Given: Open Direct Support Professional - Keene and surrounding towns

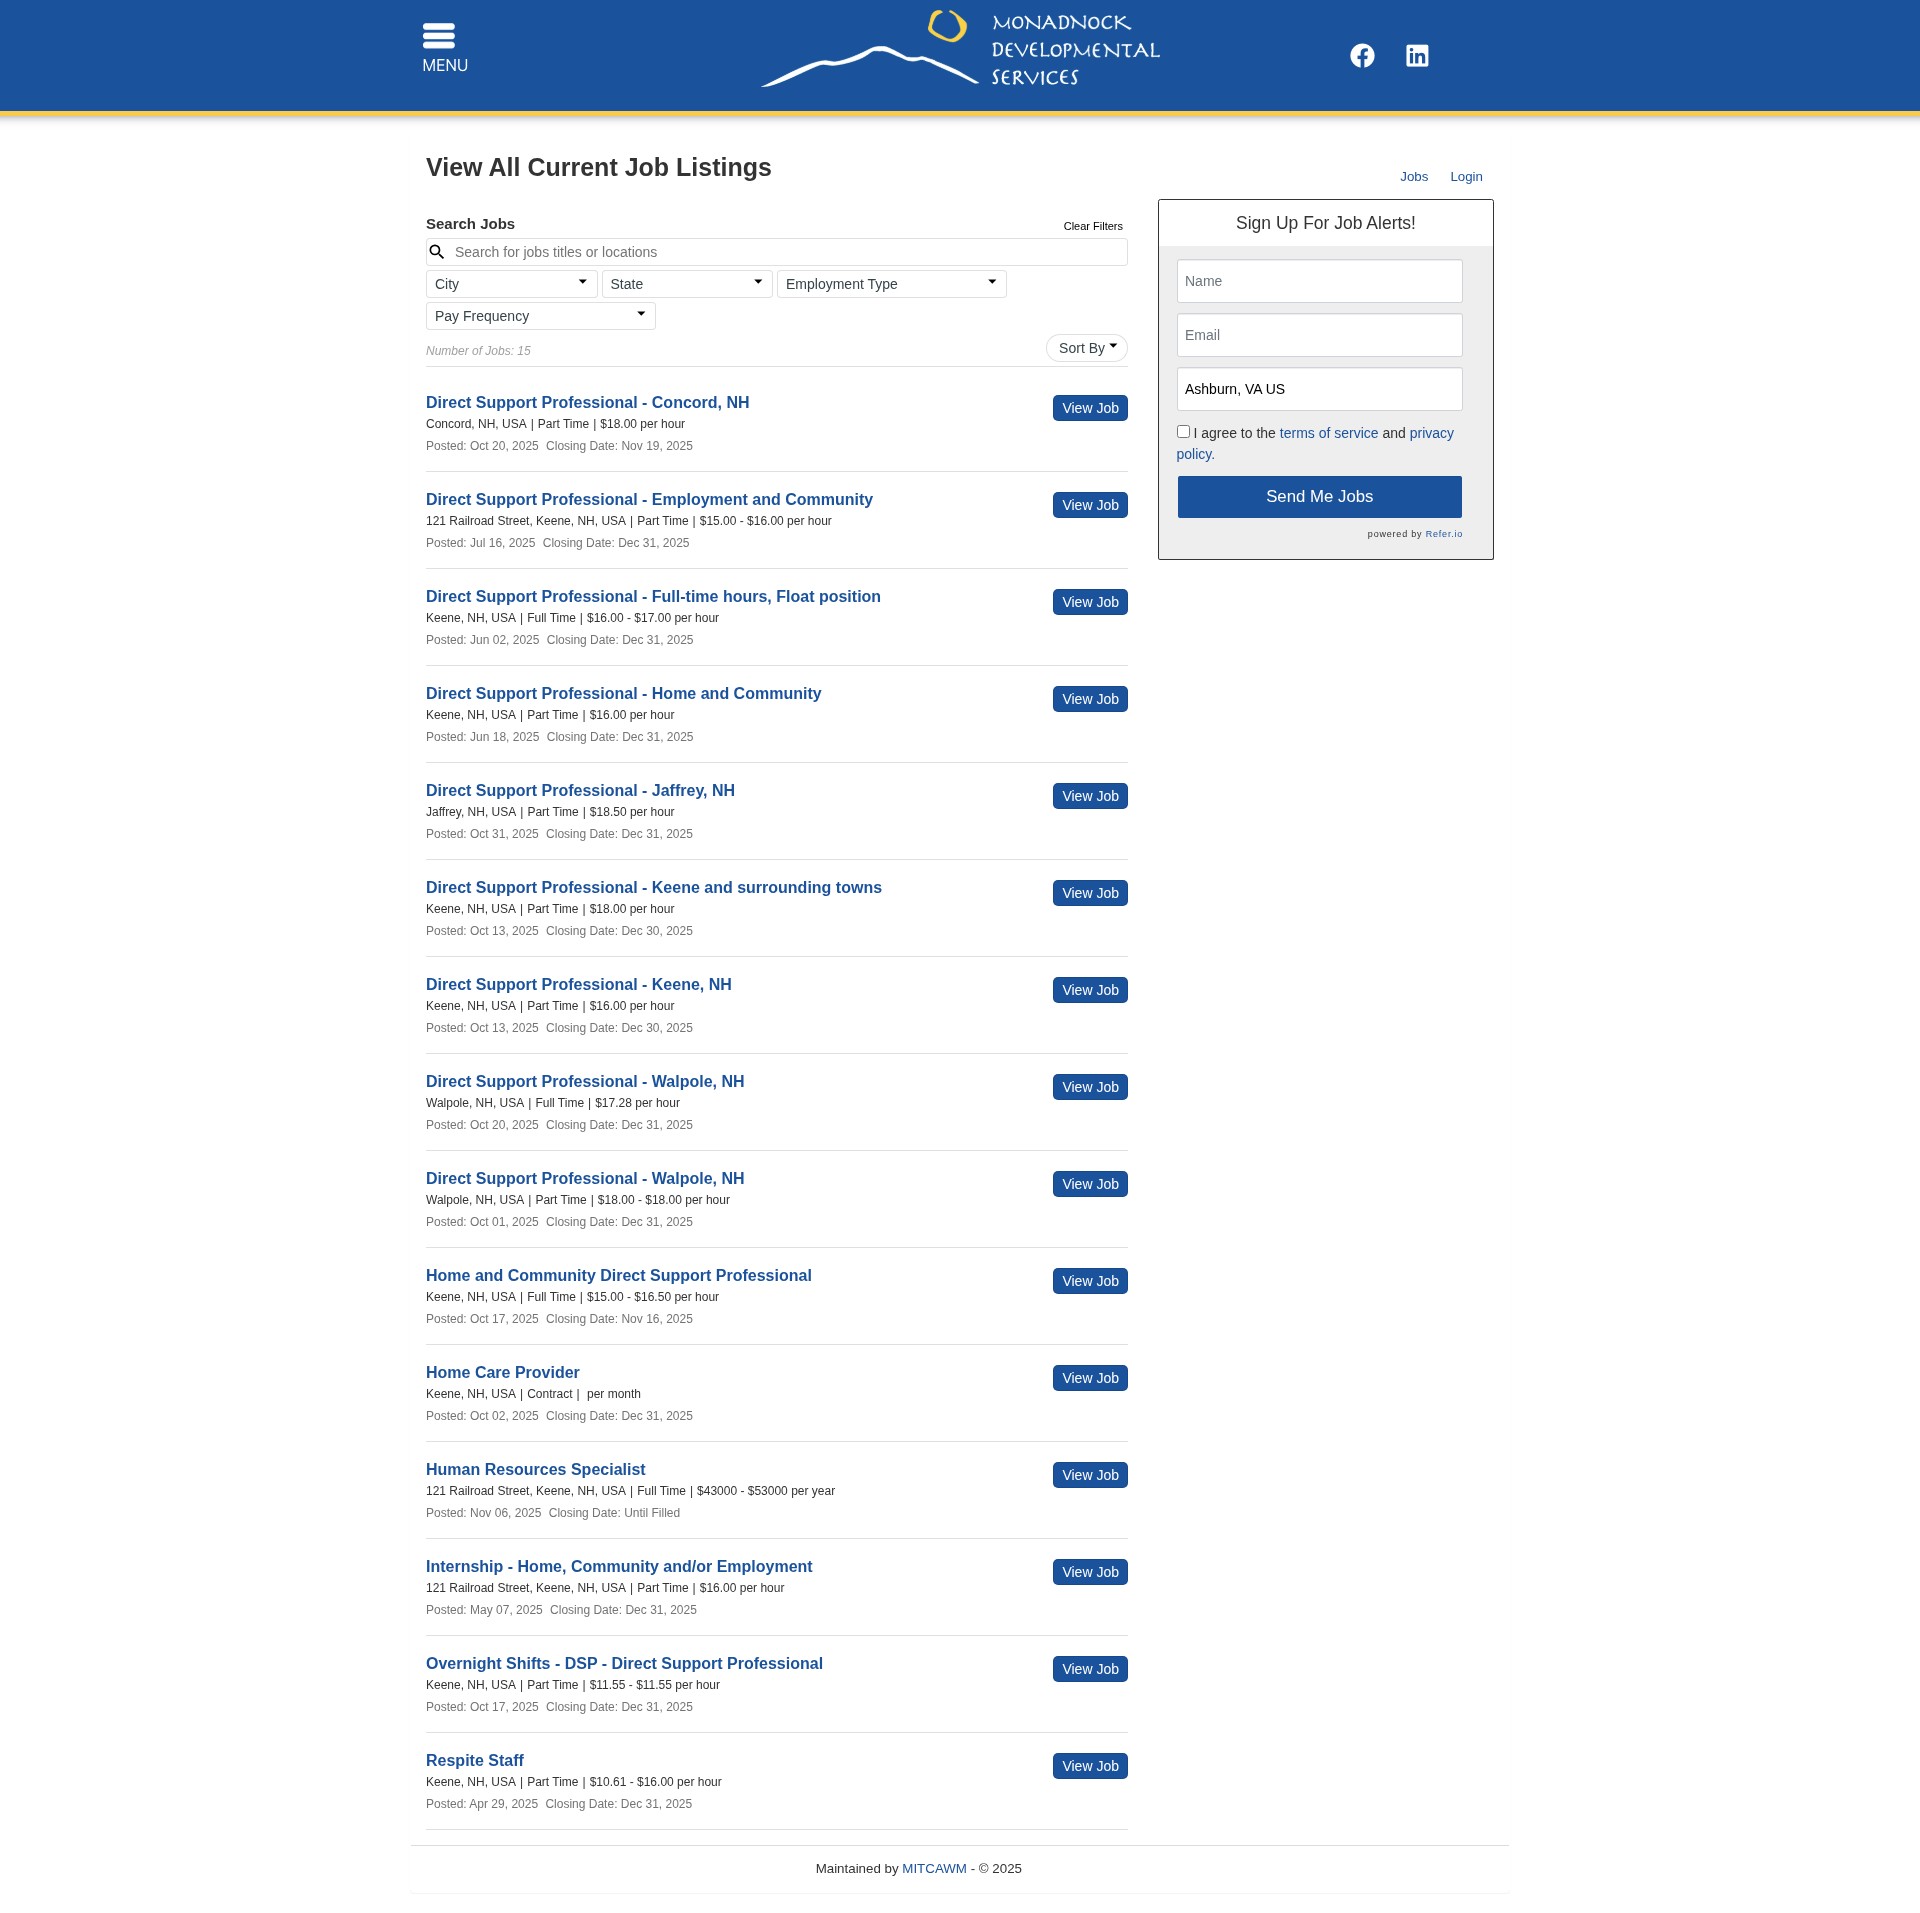Looking at the screenshot, I should click(x=654, y=887).
